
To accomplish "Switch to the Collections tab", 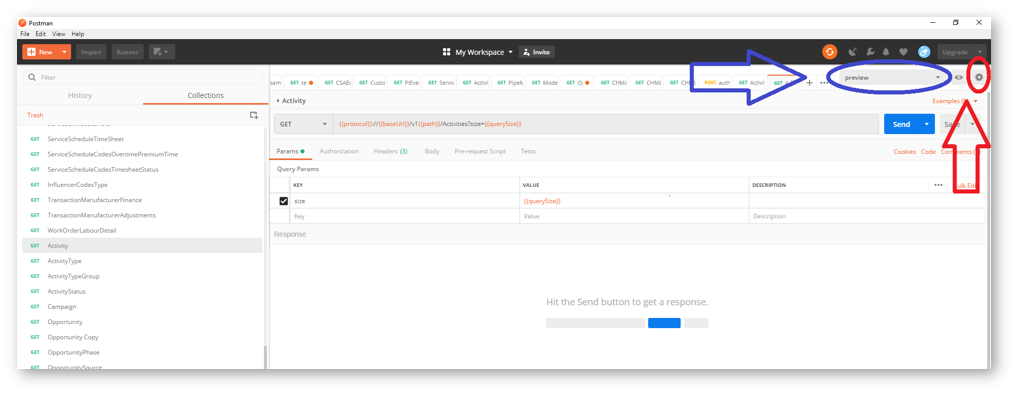I will (206, 95).
